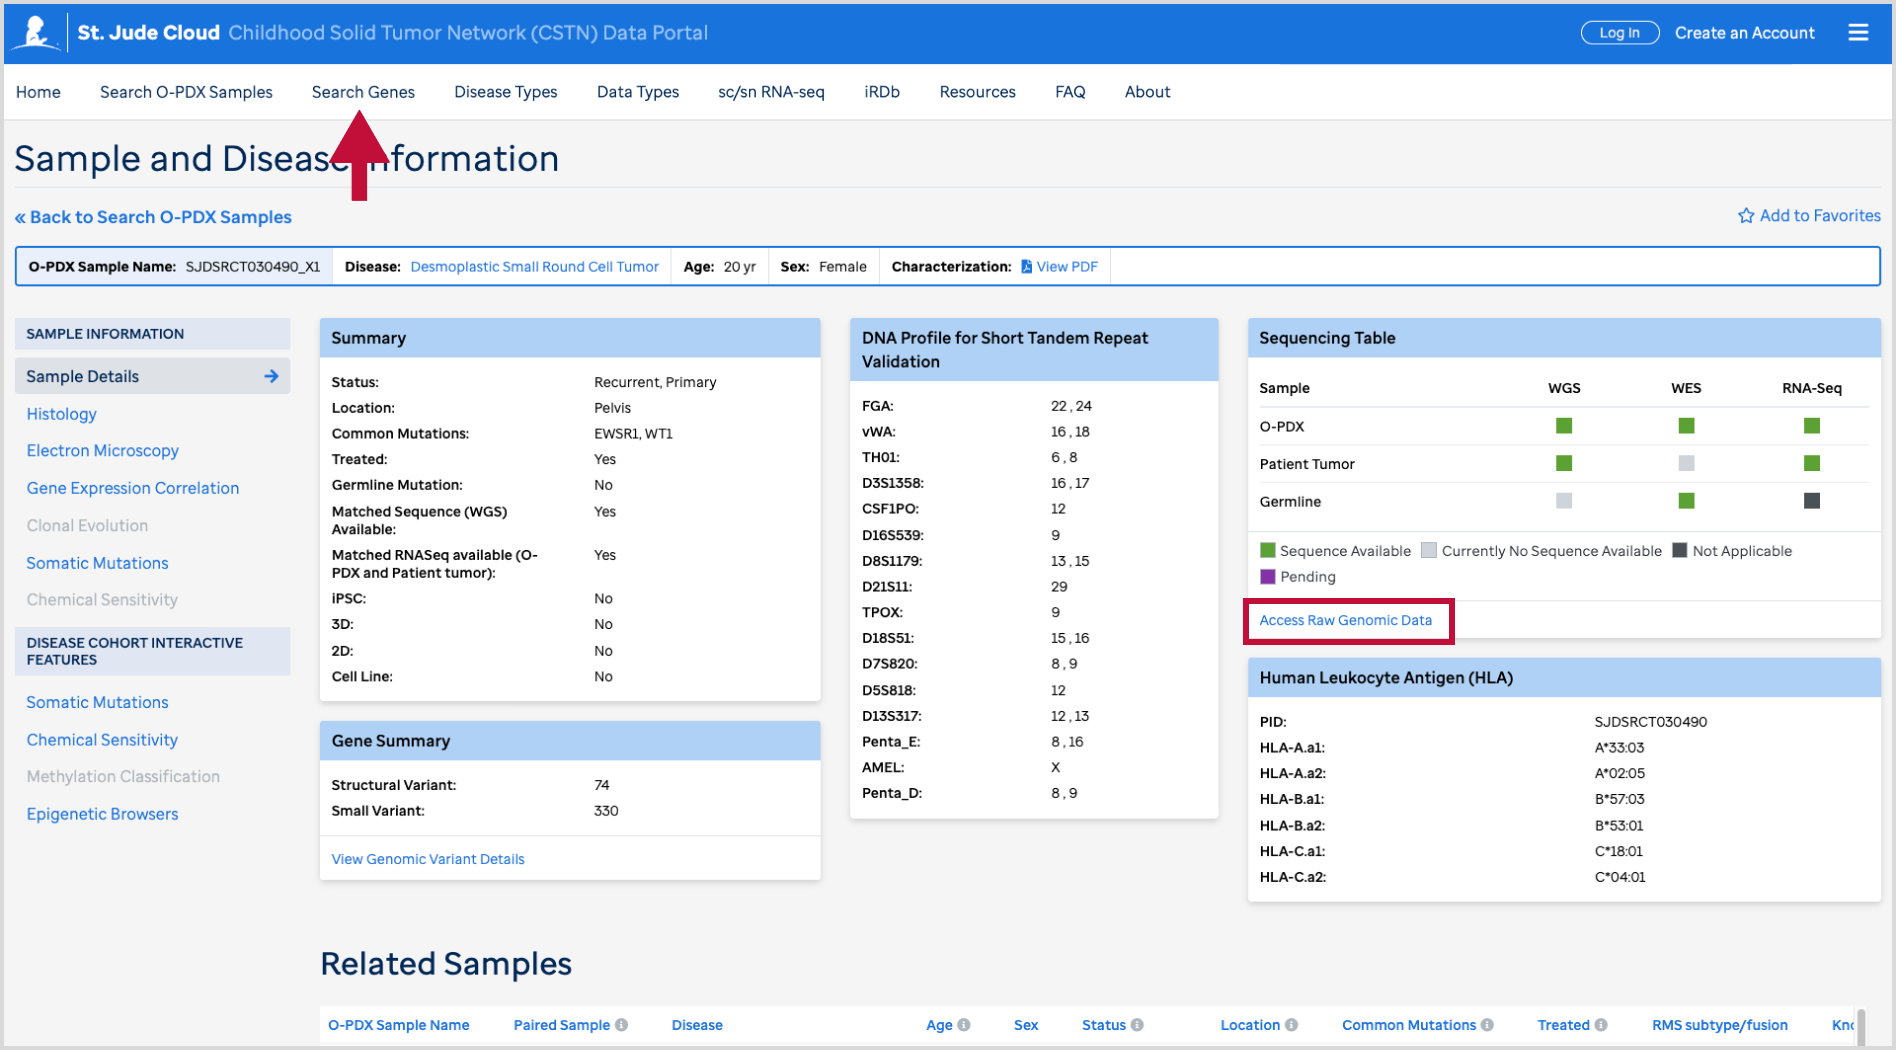Open the hamburger menu icon

pos(1858,33)
